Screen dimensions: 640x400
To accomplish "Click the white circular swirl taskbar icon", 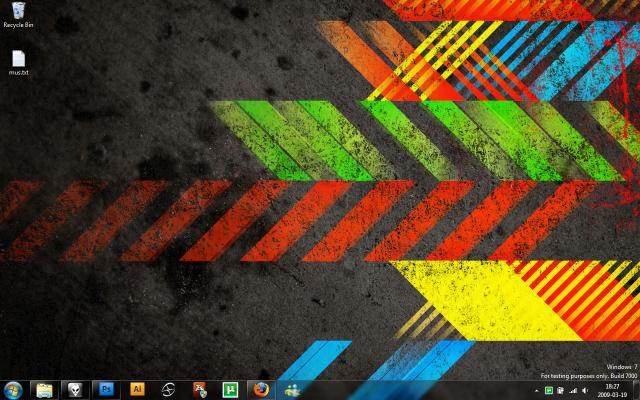I will point(168,390).
